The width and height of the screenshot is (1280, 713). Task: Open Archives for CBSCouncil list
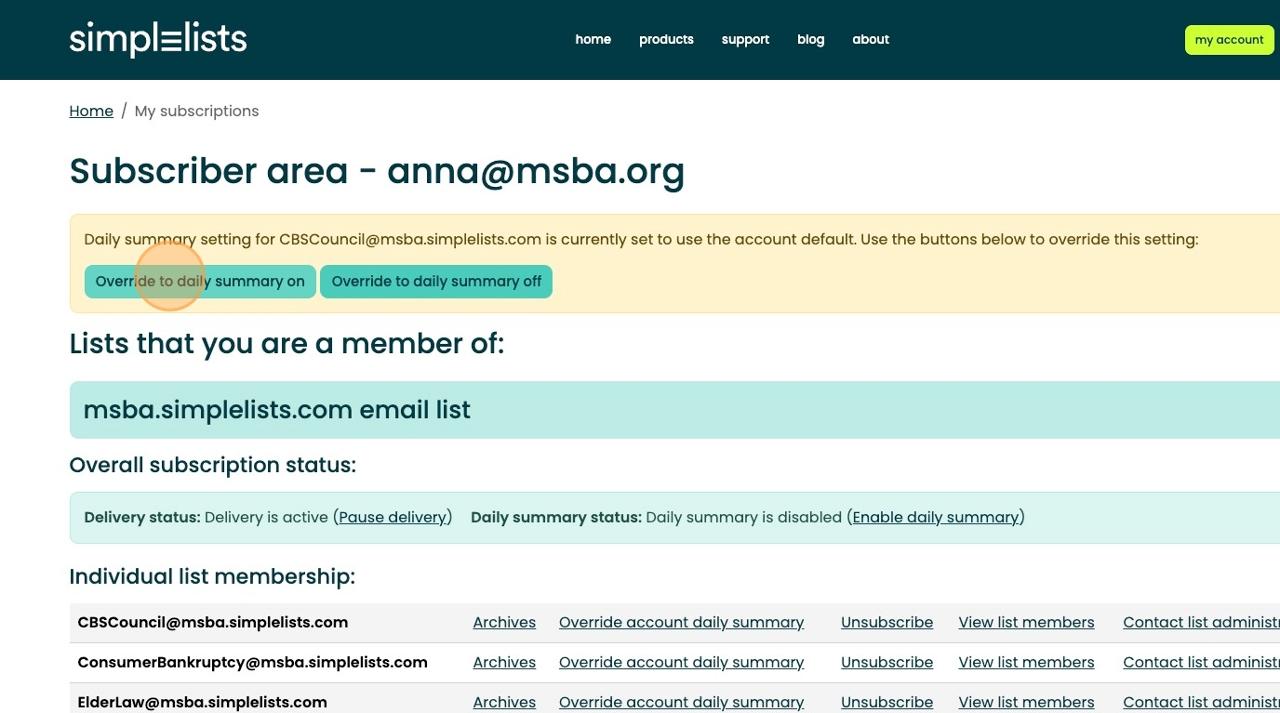(x=504, y=622)
